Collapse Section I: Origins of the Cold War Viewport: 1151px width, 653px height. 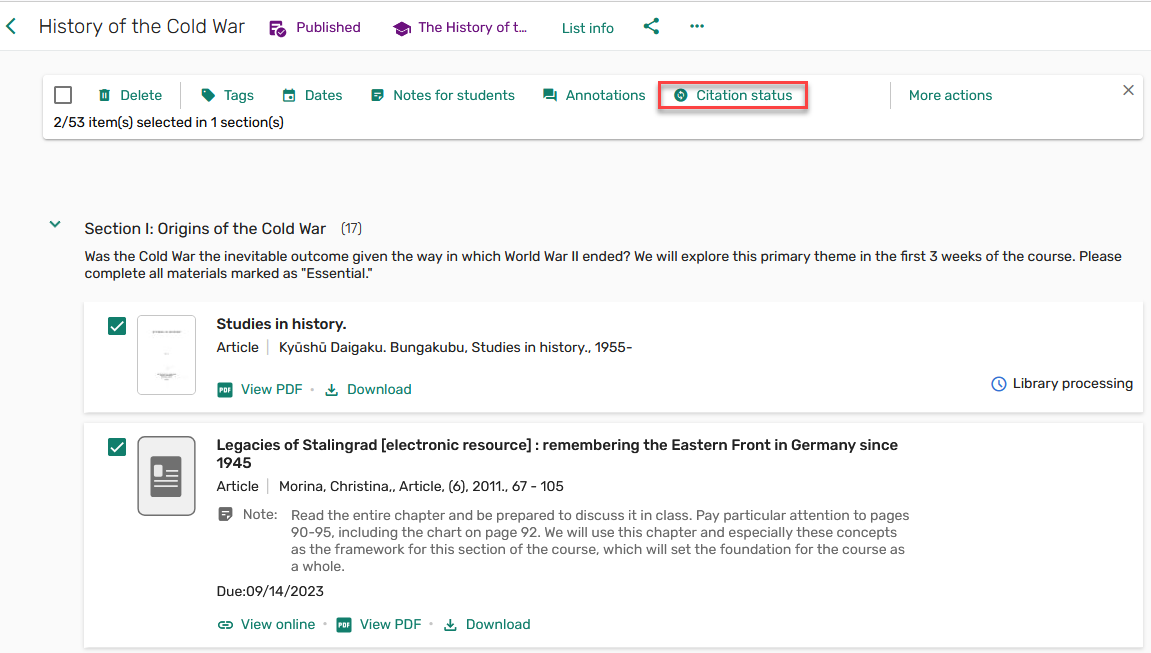55,225
